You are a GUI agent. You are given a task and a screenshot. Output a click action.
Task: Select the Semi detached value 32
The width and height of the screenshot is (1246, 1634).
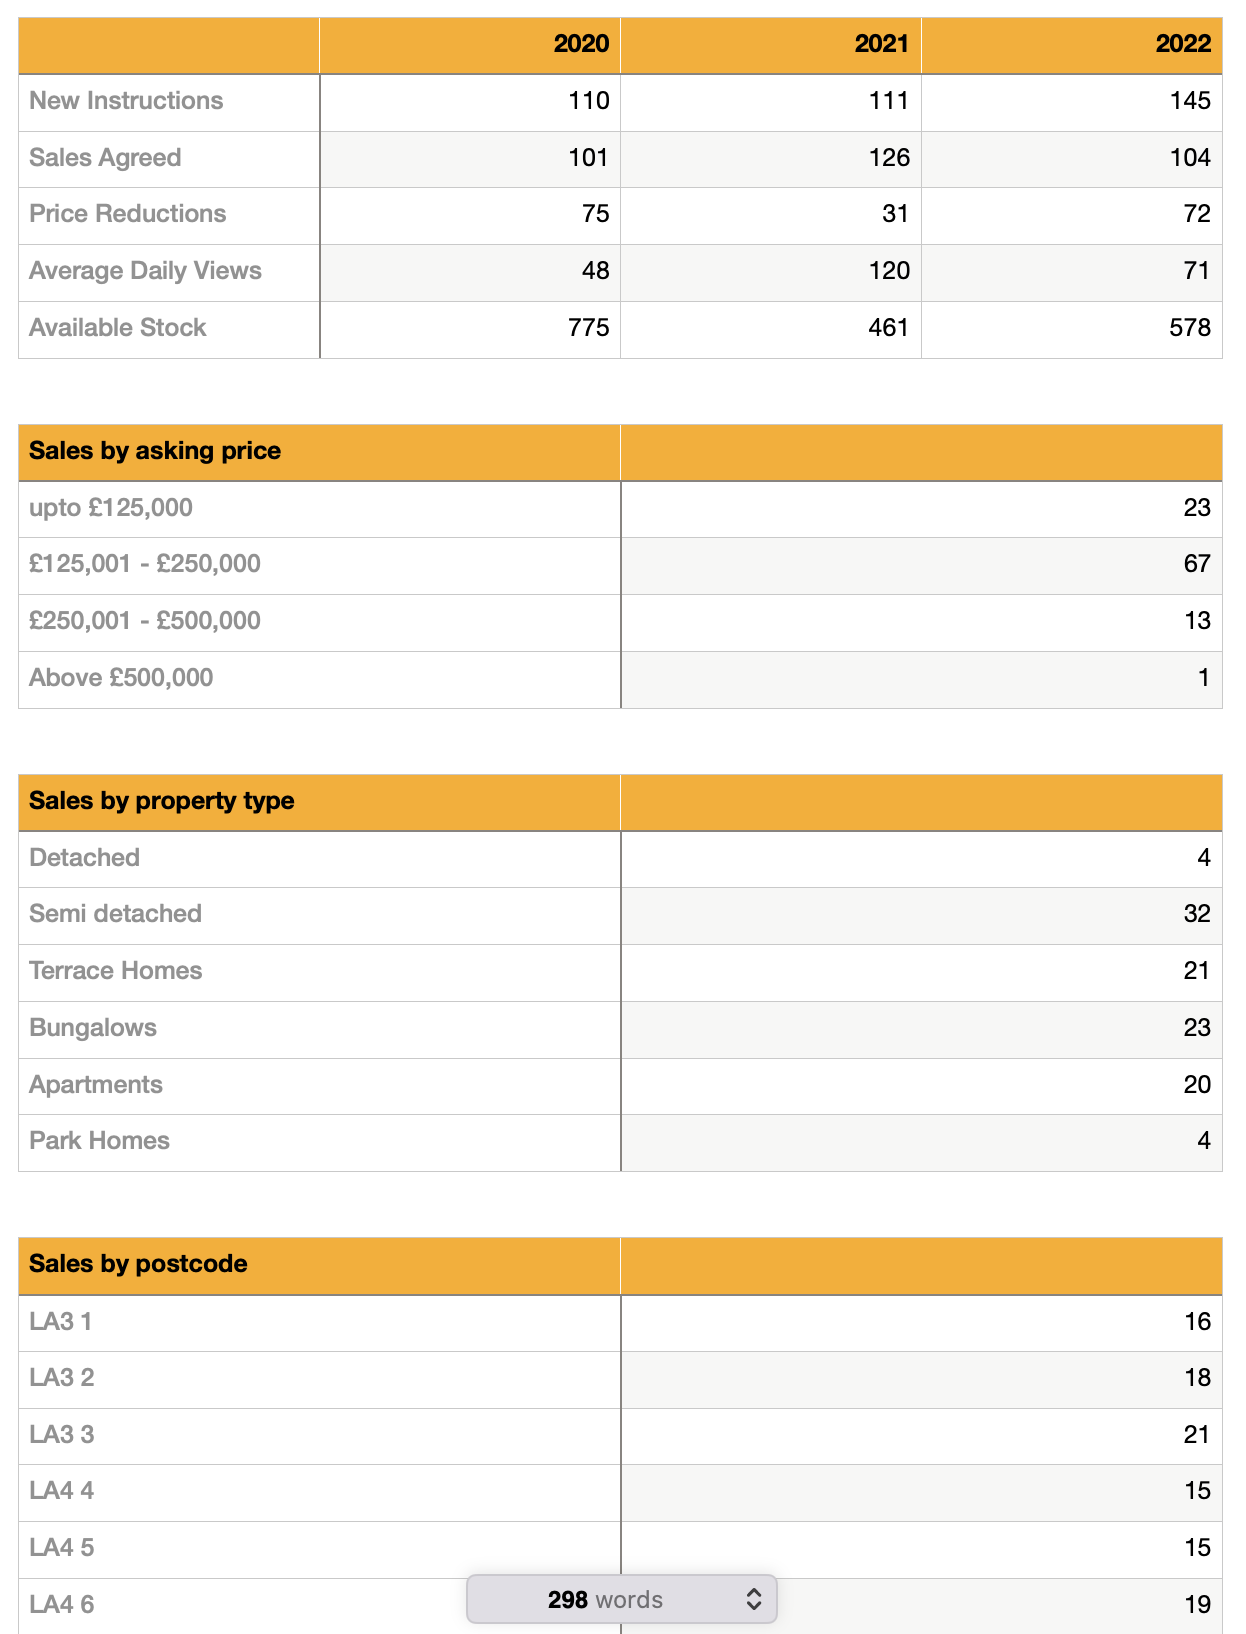[1196, 914]
